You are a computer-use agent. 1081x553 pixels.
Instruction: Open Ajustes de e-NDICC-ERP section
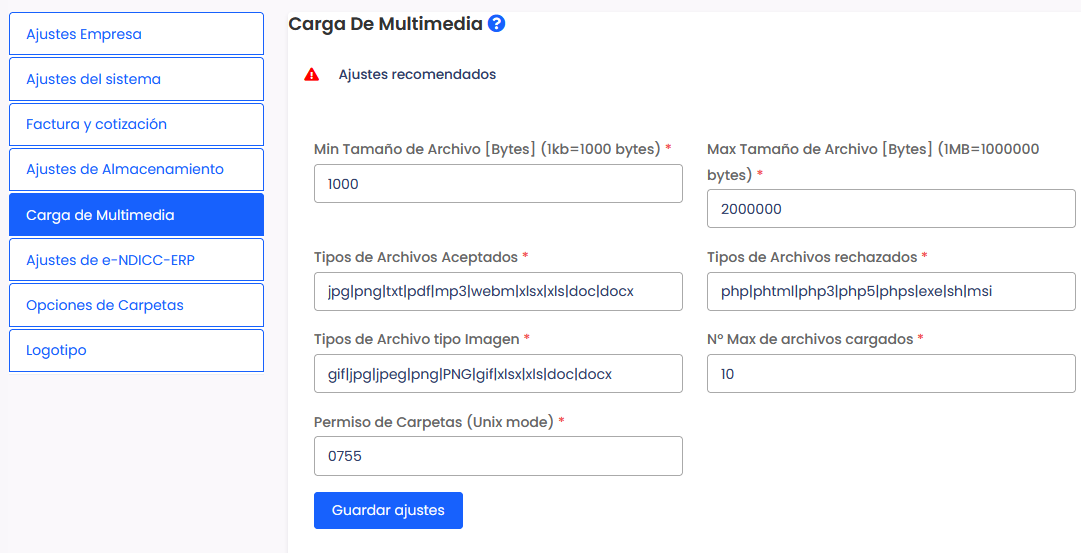point(136,260)
